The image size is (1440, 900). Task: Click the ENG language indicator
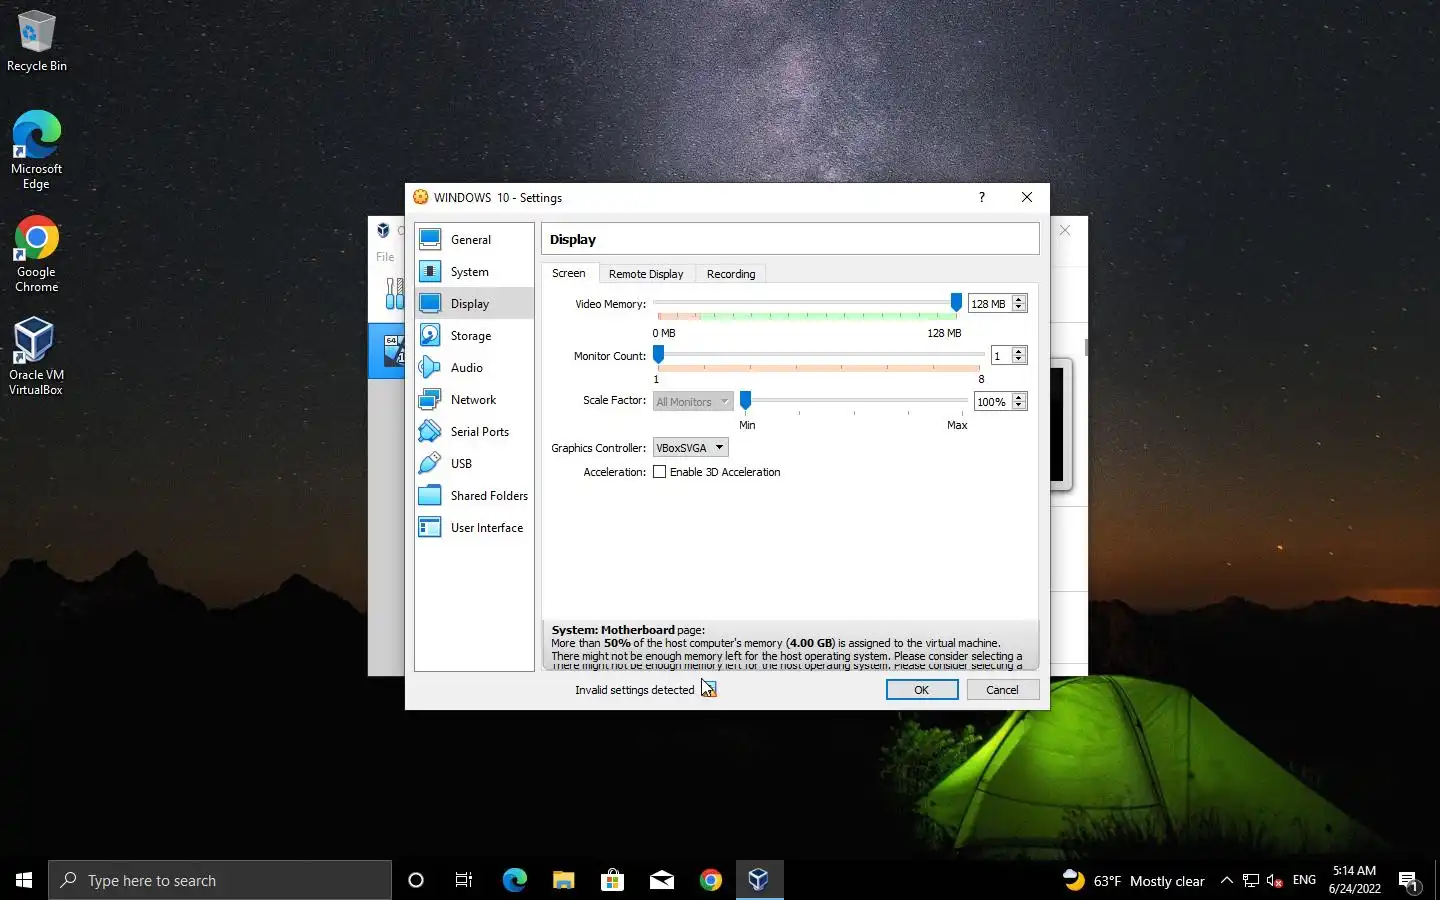pyautogui.click(x=1304, y=881)
